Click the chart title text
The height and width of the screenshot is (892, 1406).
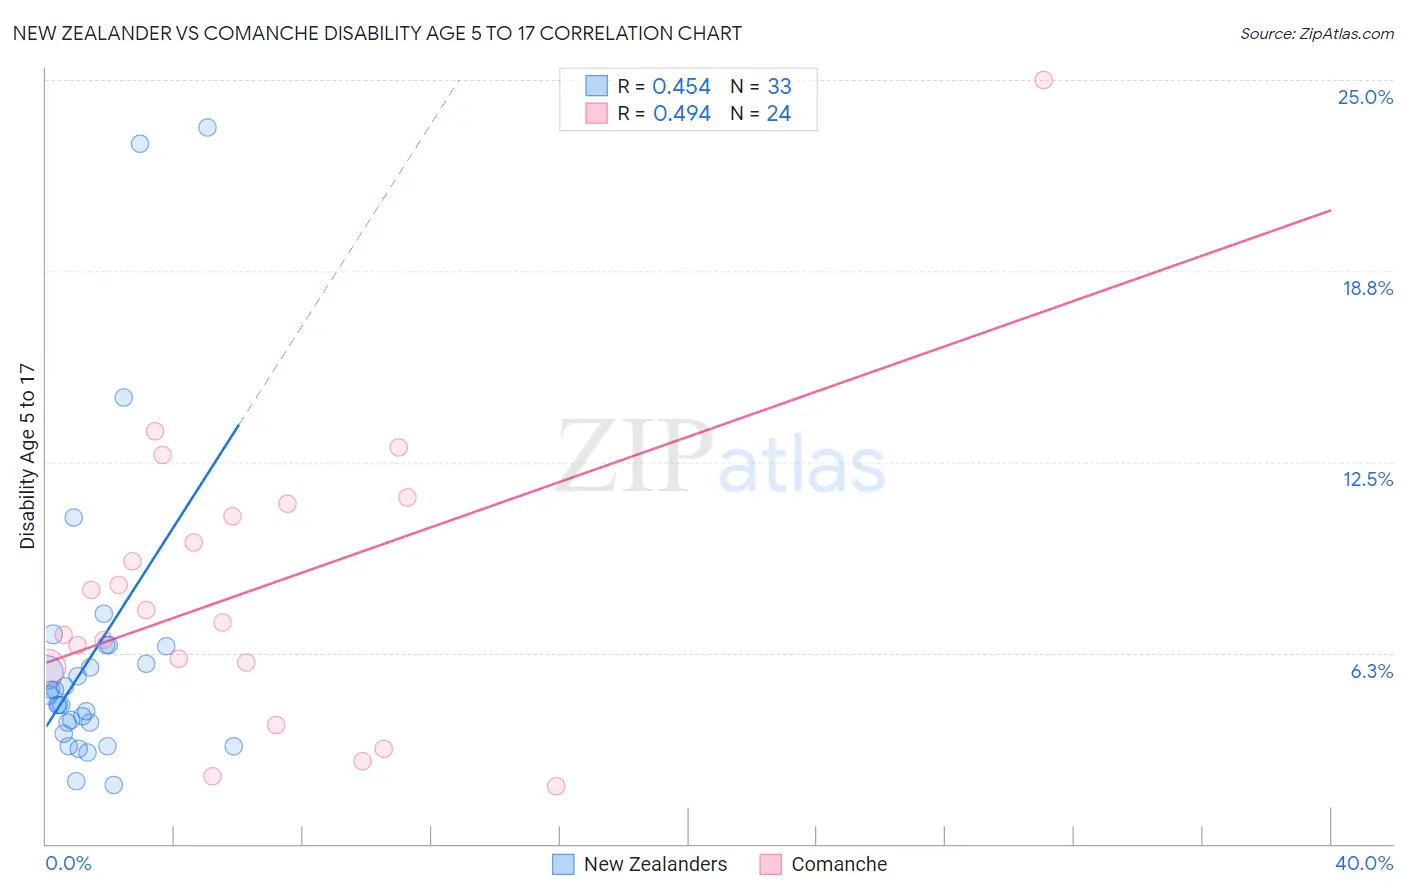point(377,33)
